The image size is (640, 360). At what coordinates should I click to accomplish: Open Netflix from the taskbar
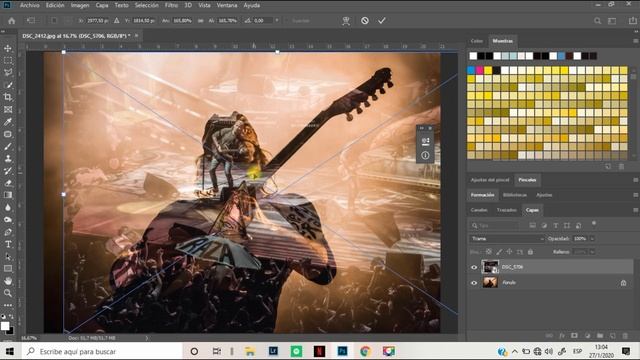pyautogui.click(x=319, y=351)
